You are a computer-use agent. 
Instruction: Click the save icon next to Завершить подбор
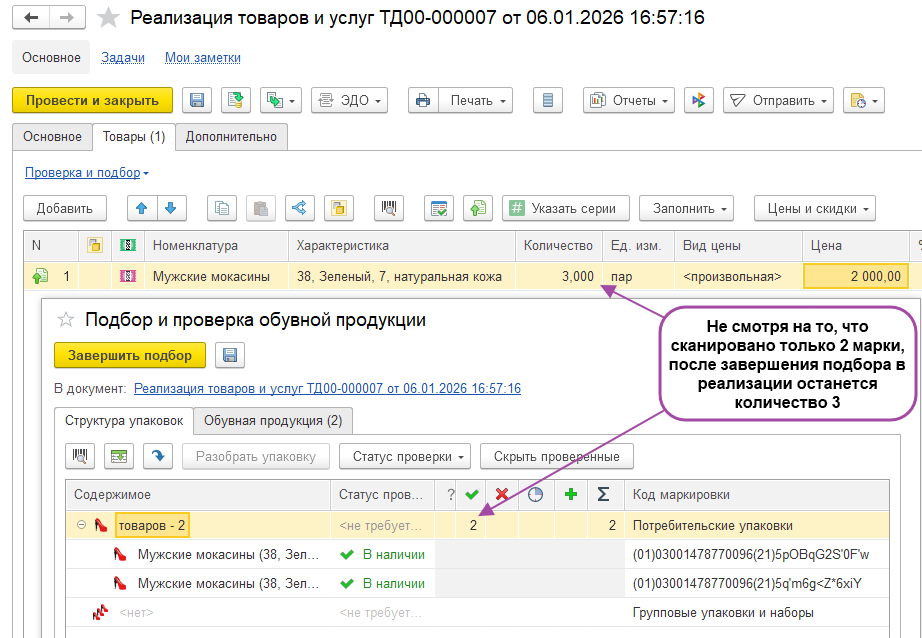click(230, 355)
